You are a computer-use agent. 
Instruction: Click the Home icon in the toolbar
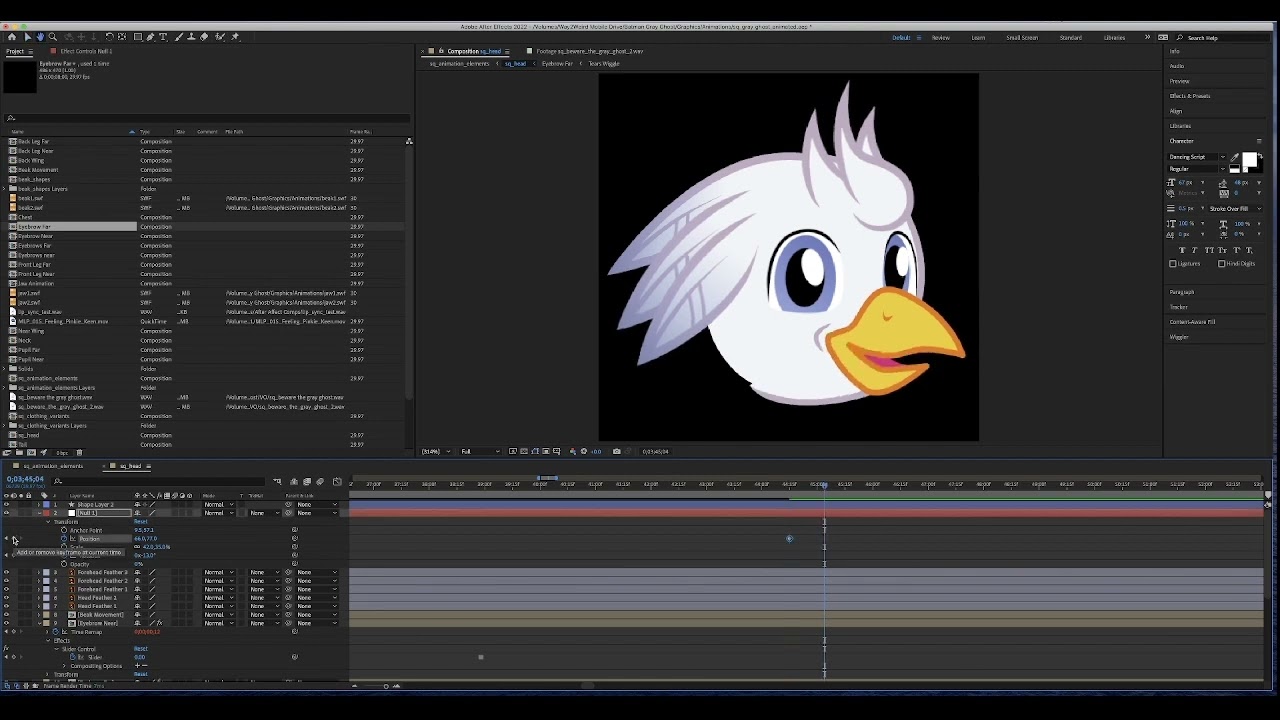click(x=12, y=37)
